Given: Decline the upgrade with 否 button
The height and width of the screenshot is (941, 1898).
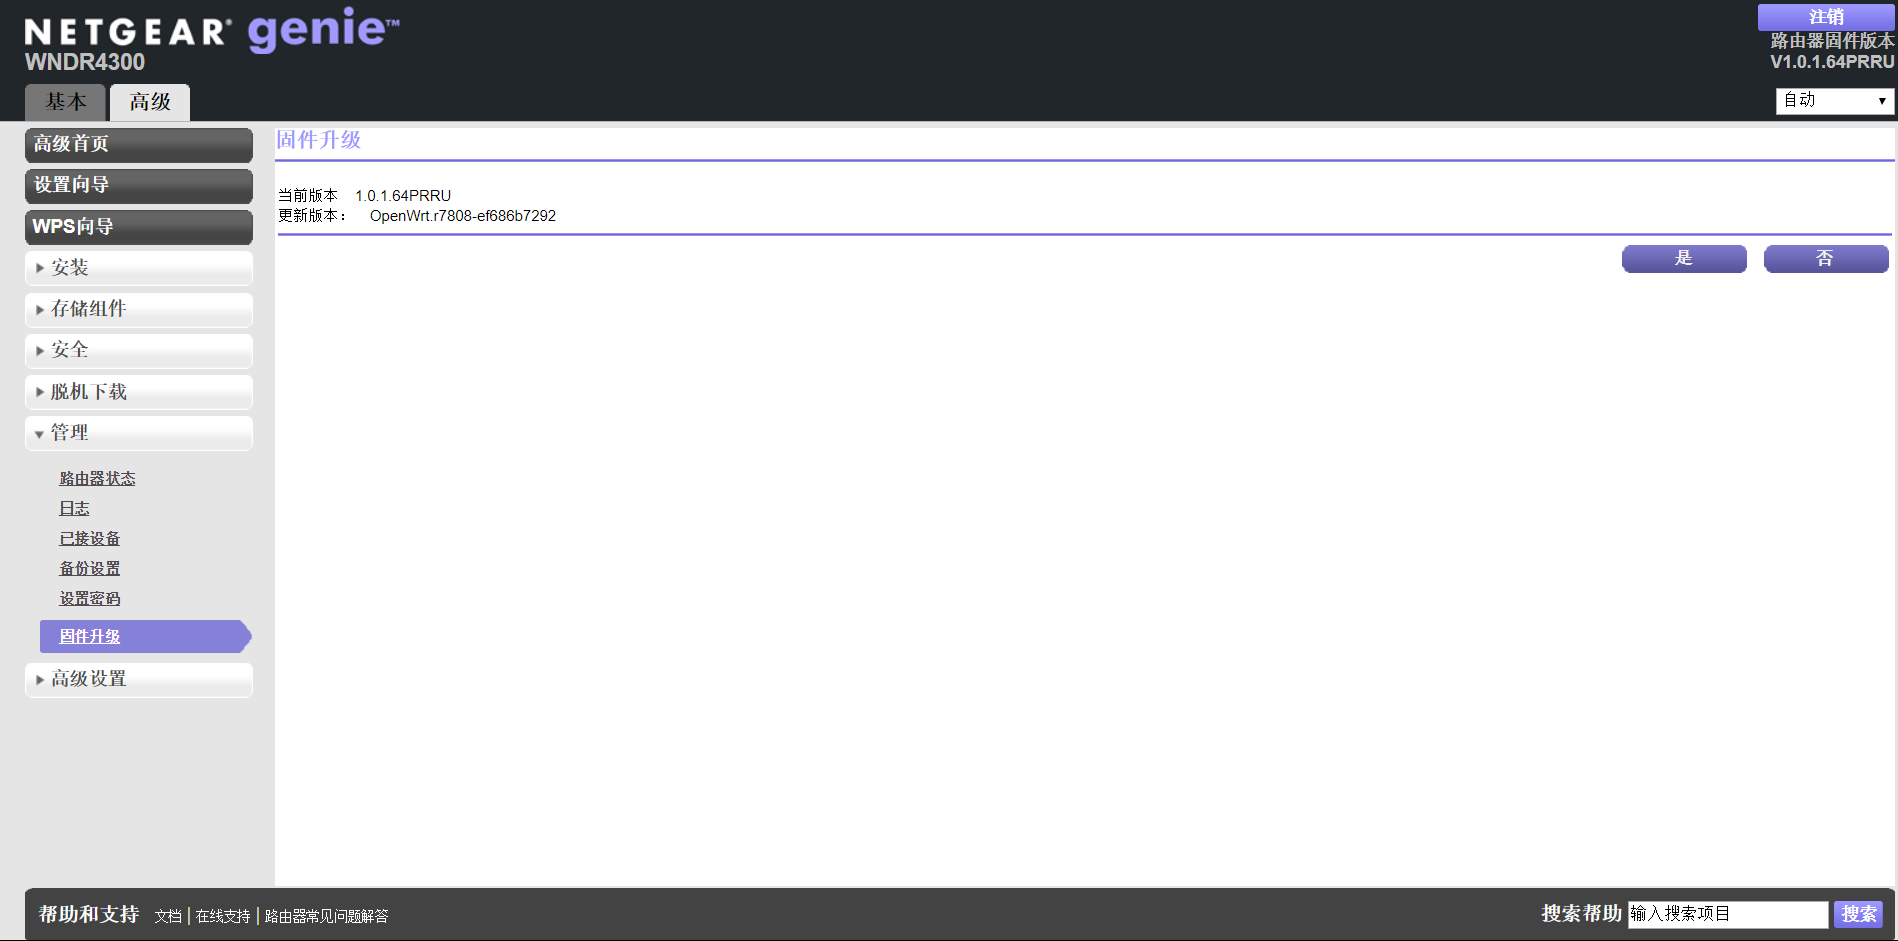Looking at the screenshot, I should pos(1826,259).
